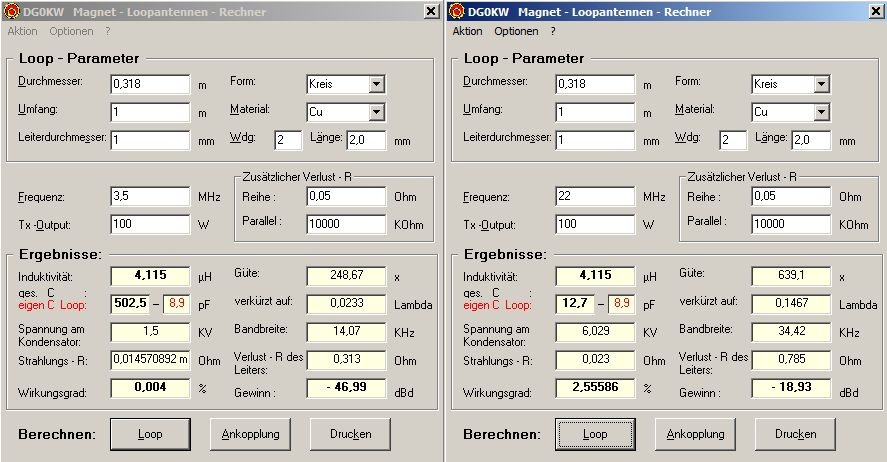887x462 pixels.
Task: Open the Aktion menu in the left window
Action: coord(22,31)
